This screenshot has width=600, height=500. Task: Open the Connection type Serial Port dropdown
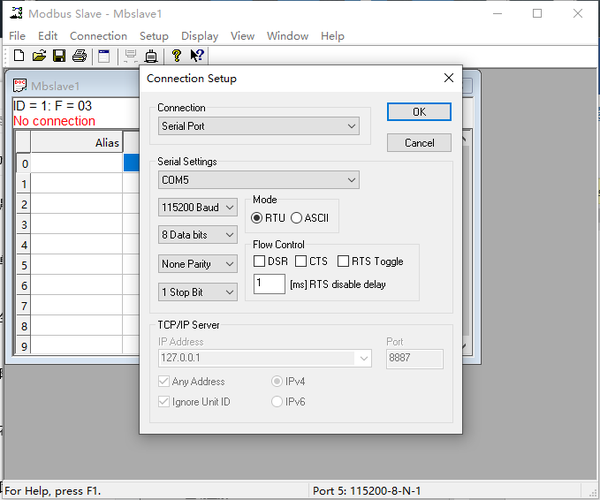[259, 126]
